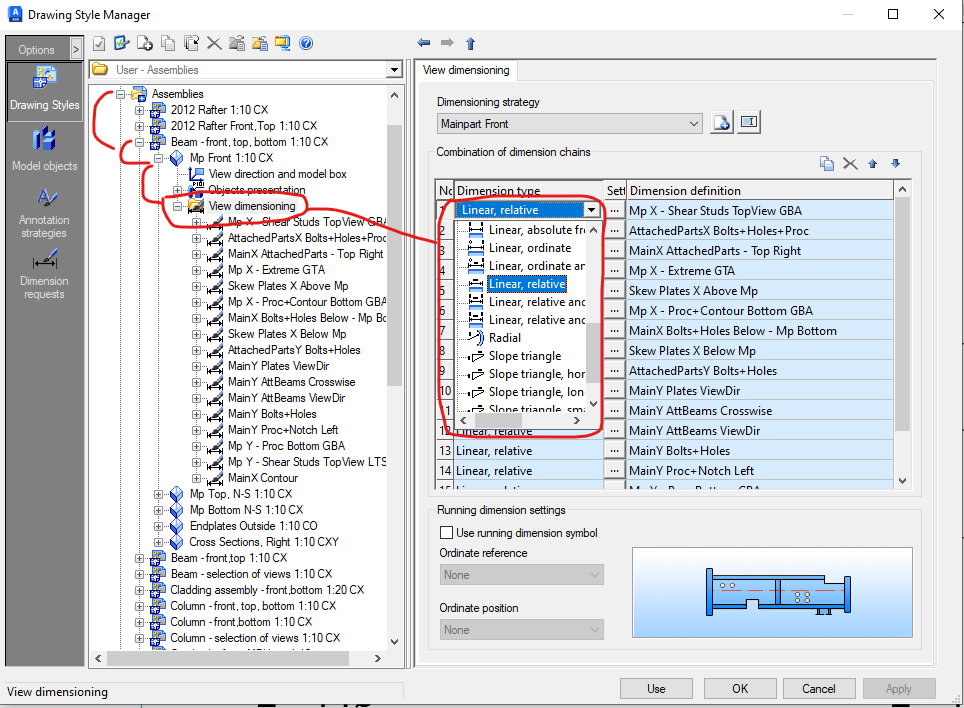
Task: Open Annotation strategies section
Action: point(44,213)
